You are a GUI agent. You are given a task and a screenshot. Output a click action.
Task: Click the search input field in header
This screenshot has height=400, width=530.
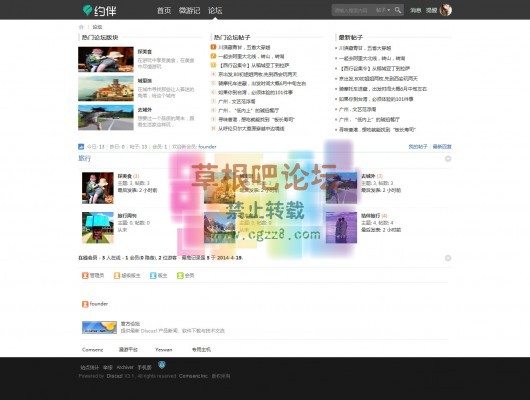tap(353, 10)
